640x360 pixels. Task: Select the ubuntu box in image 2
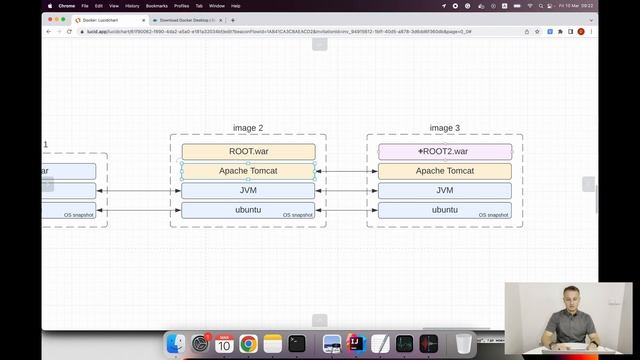248,210
